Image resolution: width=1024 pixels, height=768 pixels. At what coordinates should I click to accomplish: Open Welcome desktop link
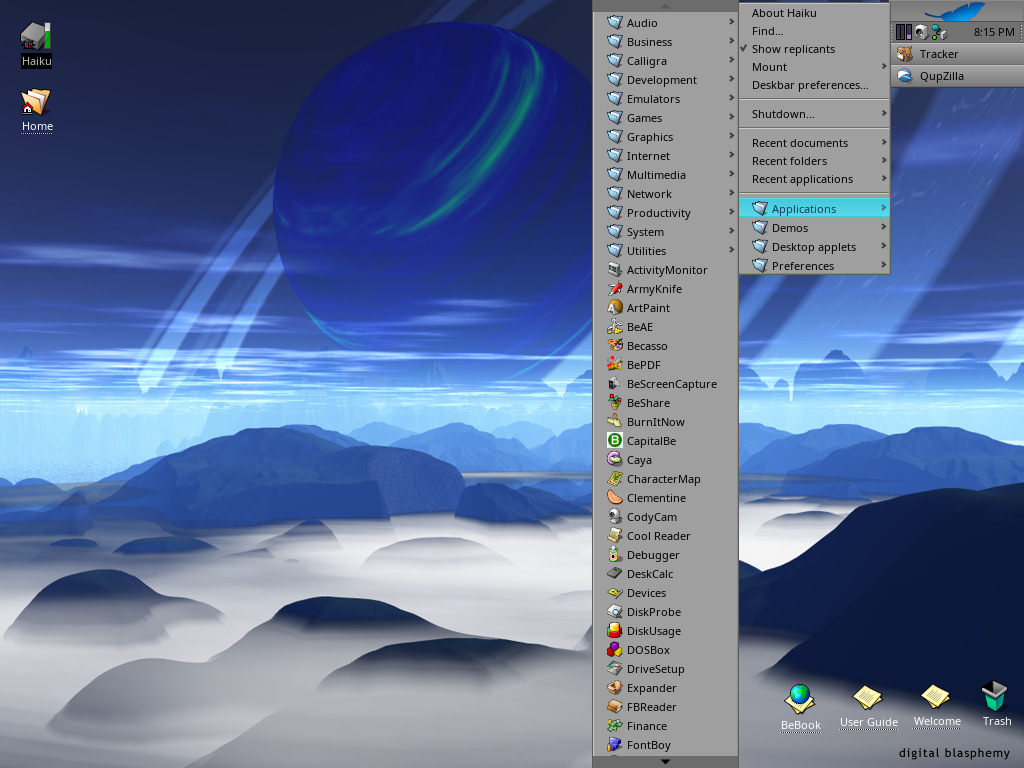coord(936,705)
